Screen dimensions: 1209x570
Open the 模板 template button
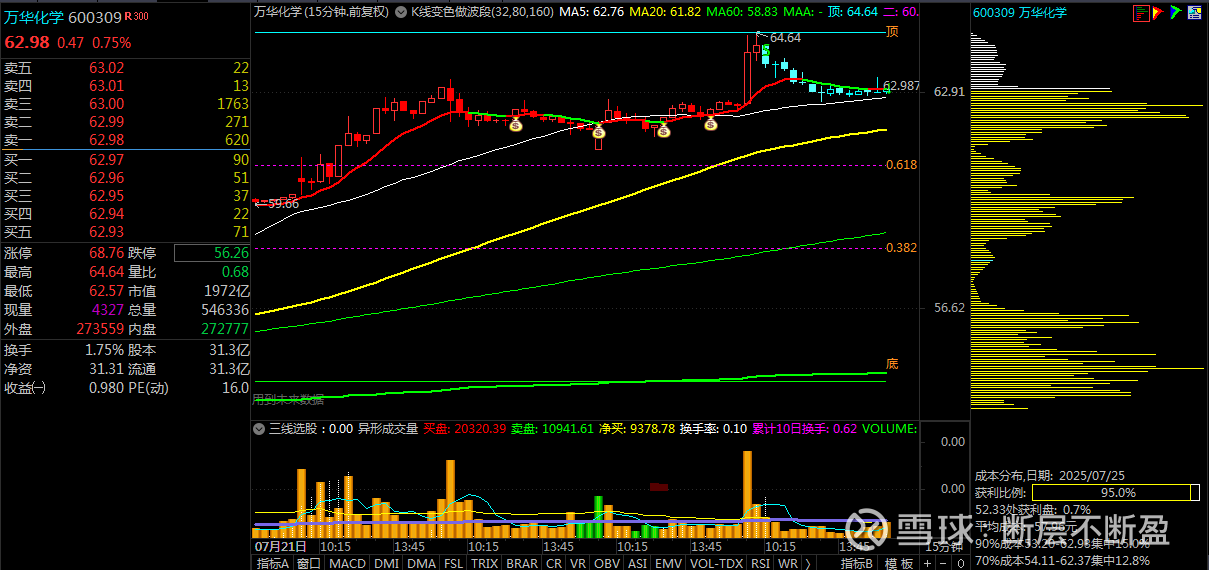tap(899, 563)
